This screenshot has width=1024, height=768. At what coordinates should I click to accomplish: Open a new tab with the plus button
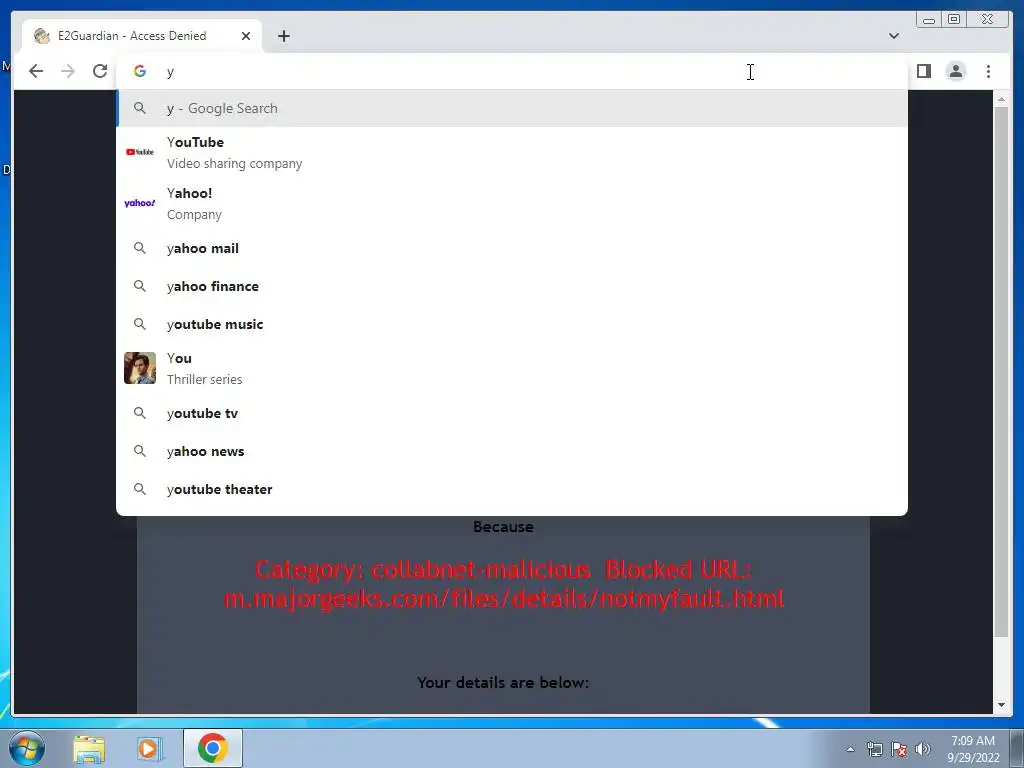click(283, 36)
